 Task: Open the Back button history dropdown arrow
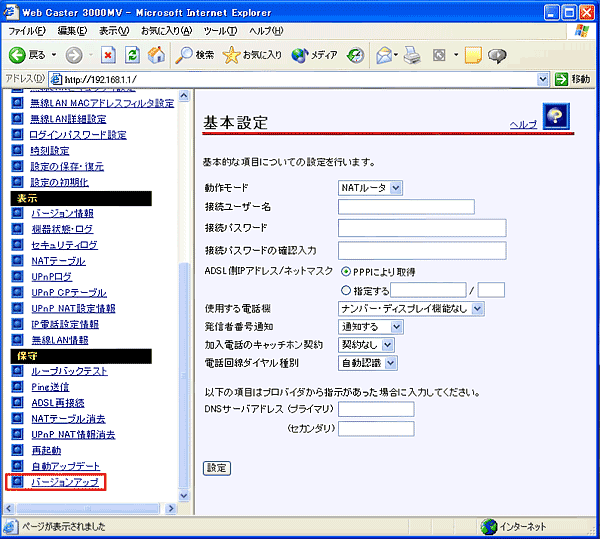coord(54,55)
